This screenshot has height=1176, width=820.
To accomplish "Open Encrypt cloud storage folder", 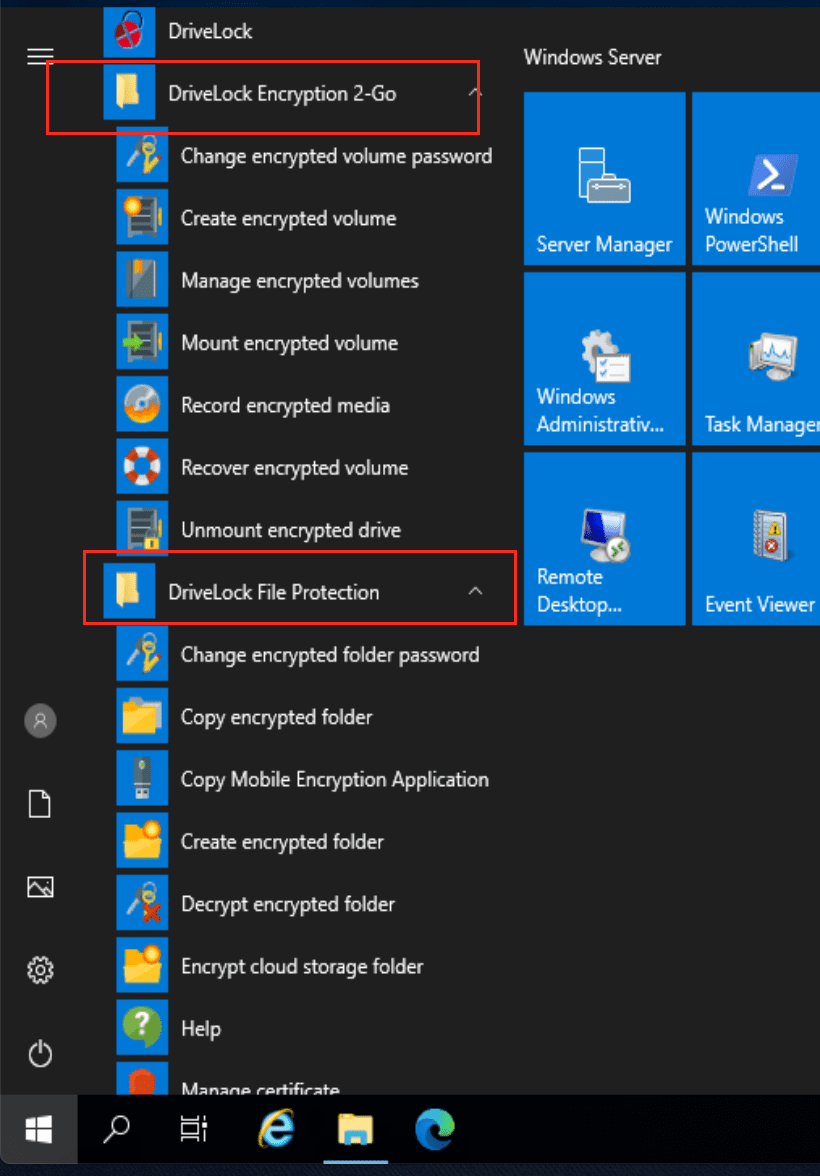I will tap(301, 967).
